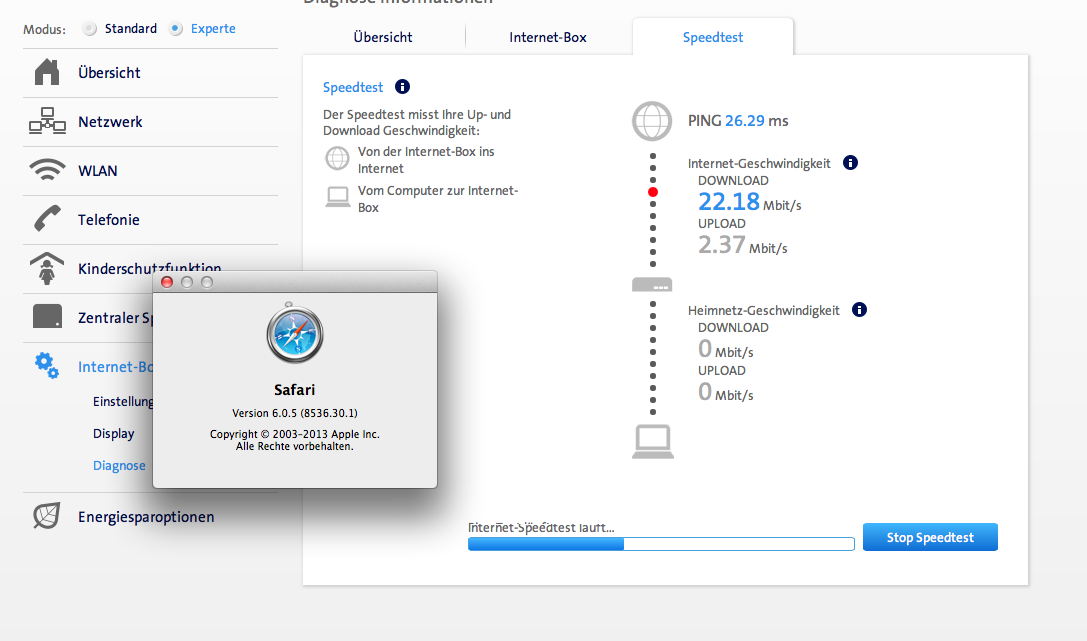
Task: Show info for Internet-Geschwindigkeit
Action: [x=850, y=163]
